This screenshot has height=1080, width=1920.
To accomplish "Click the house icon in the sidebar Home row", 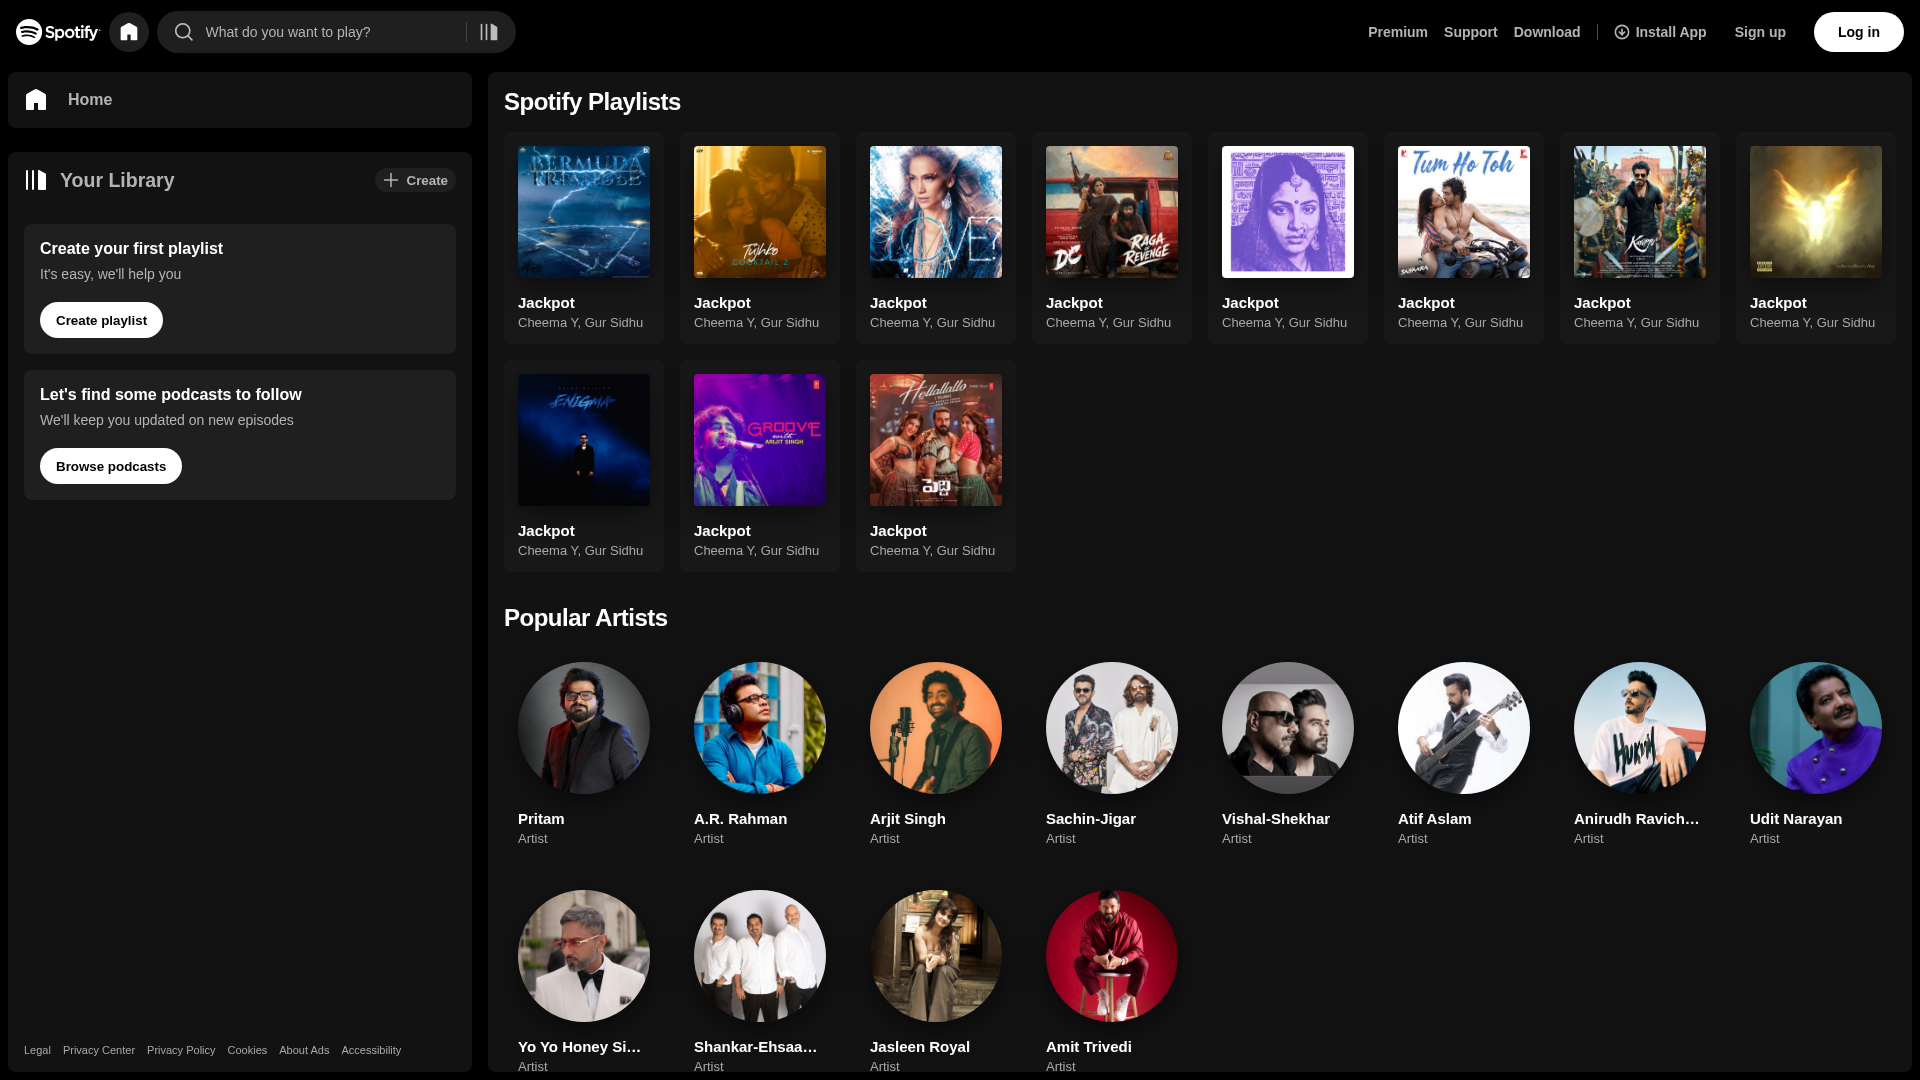I will point(36,100).
